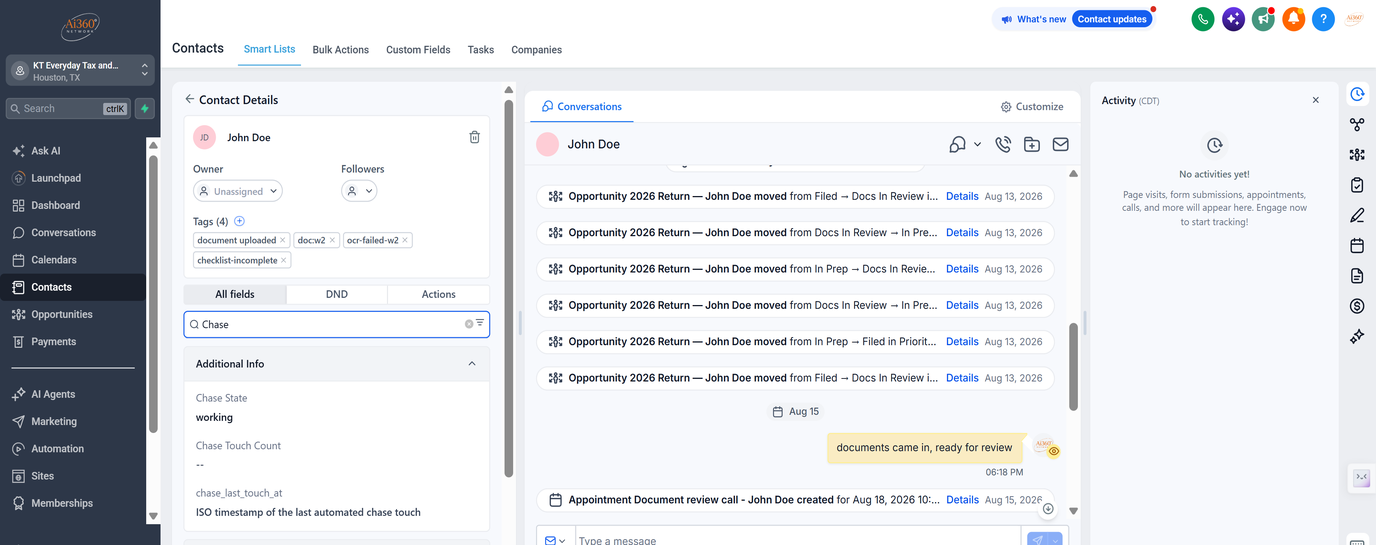Add a new tag with plus icon
Viewport: 1376px width, 545px height.
[x=239, y=221]
